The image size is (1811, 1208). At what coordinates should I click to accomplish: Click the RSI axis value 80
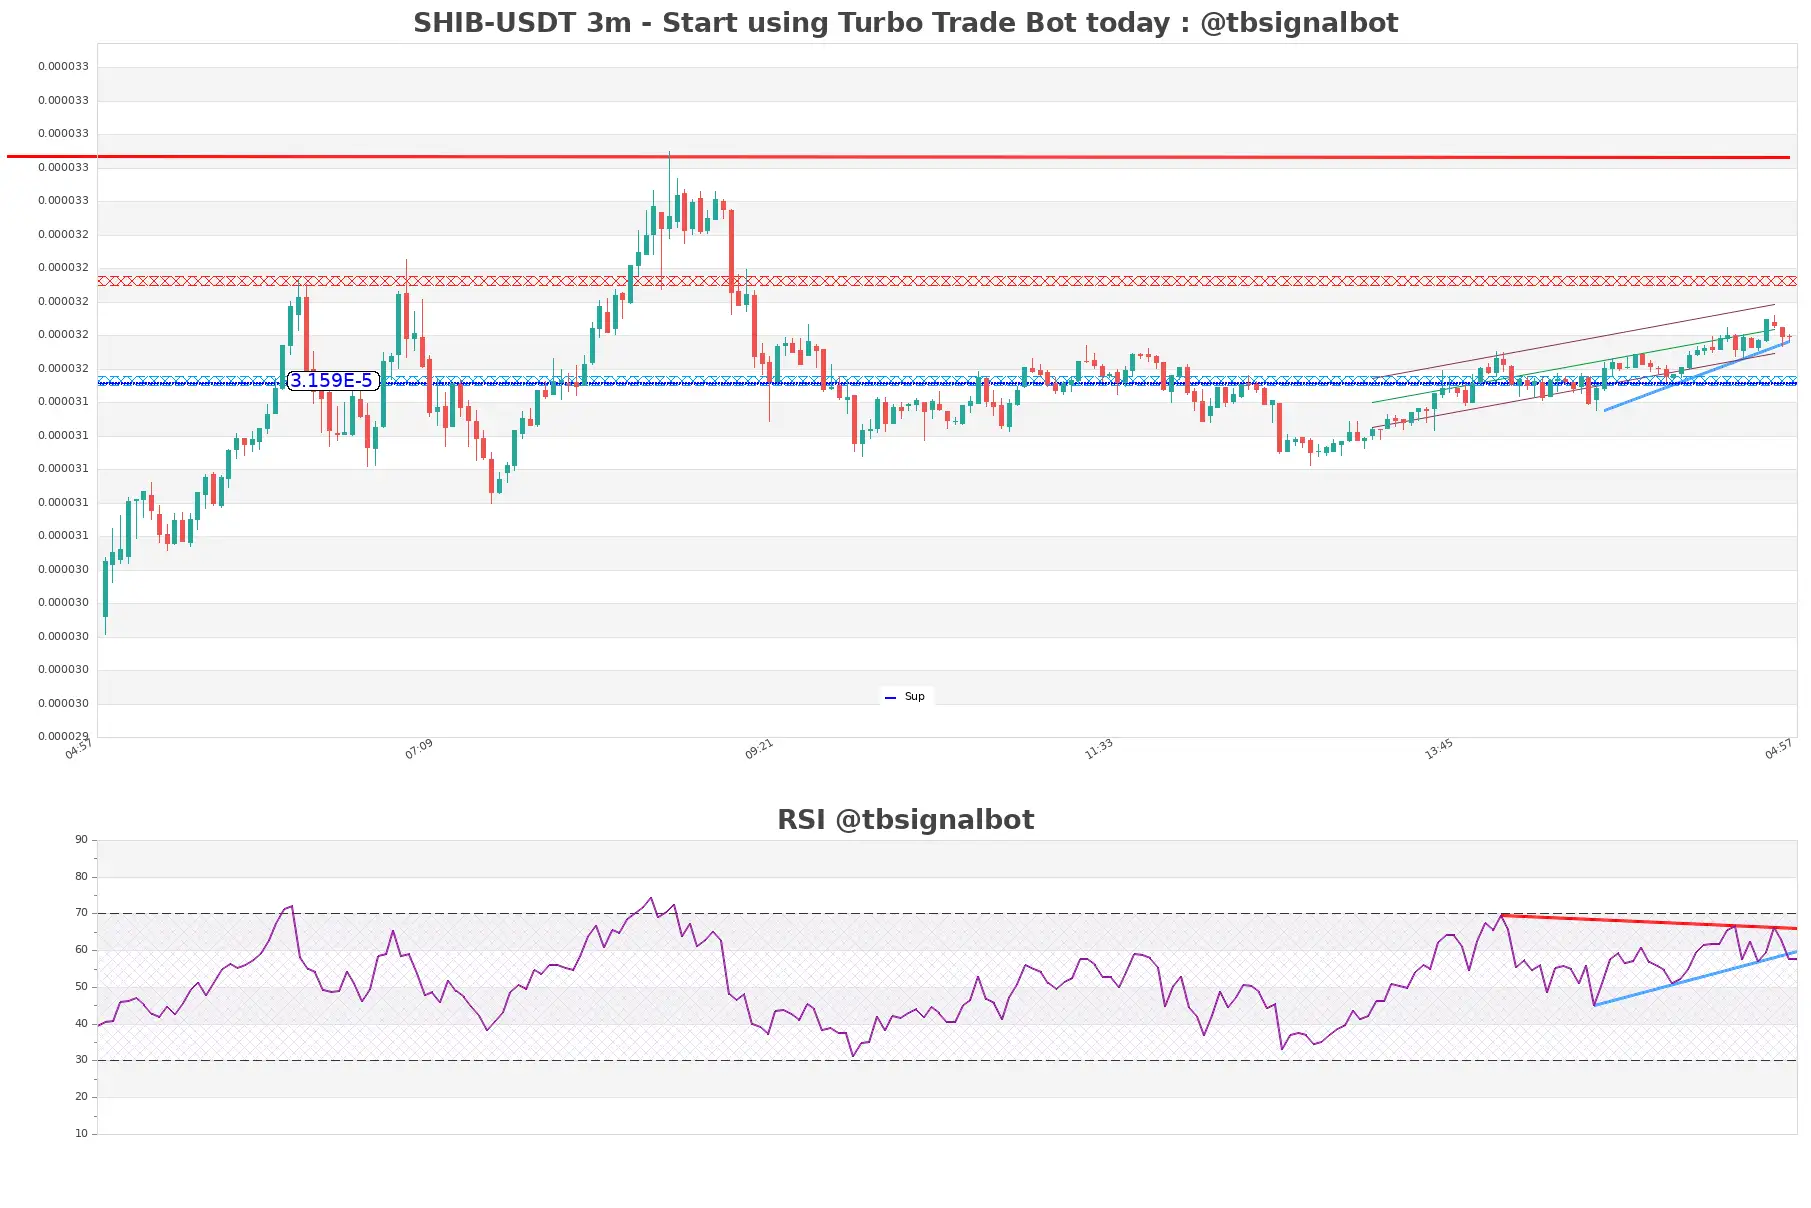click(x=81, y=876)
